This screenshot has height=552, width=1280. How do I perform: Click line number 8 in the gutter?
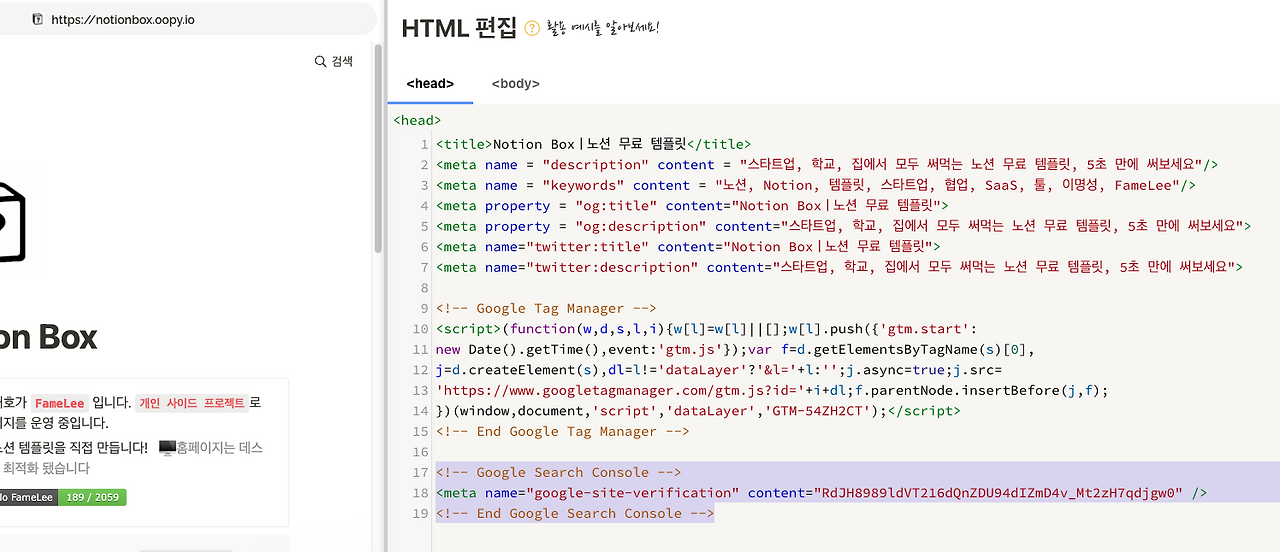(424, 288)
